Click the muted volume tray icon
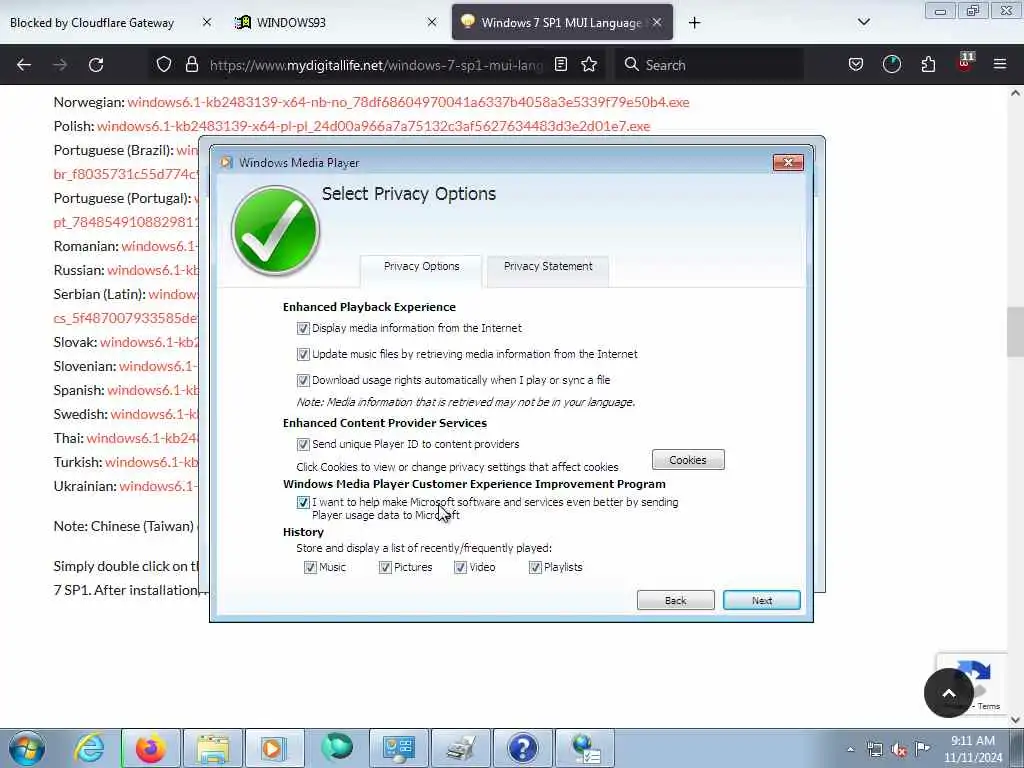1024x768 pixels. (899, 749)
